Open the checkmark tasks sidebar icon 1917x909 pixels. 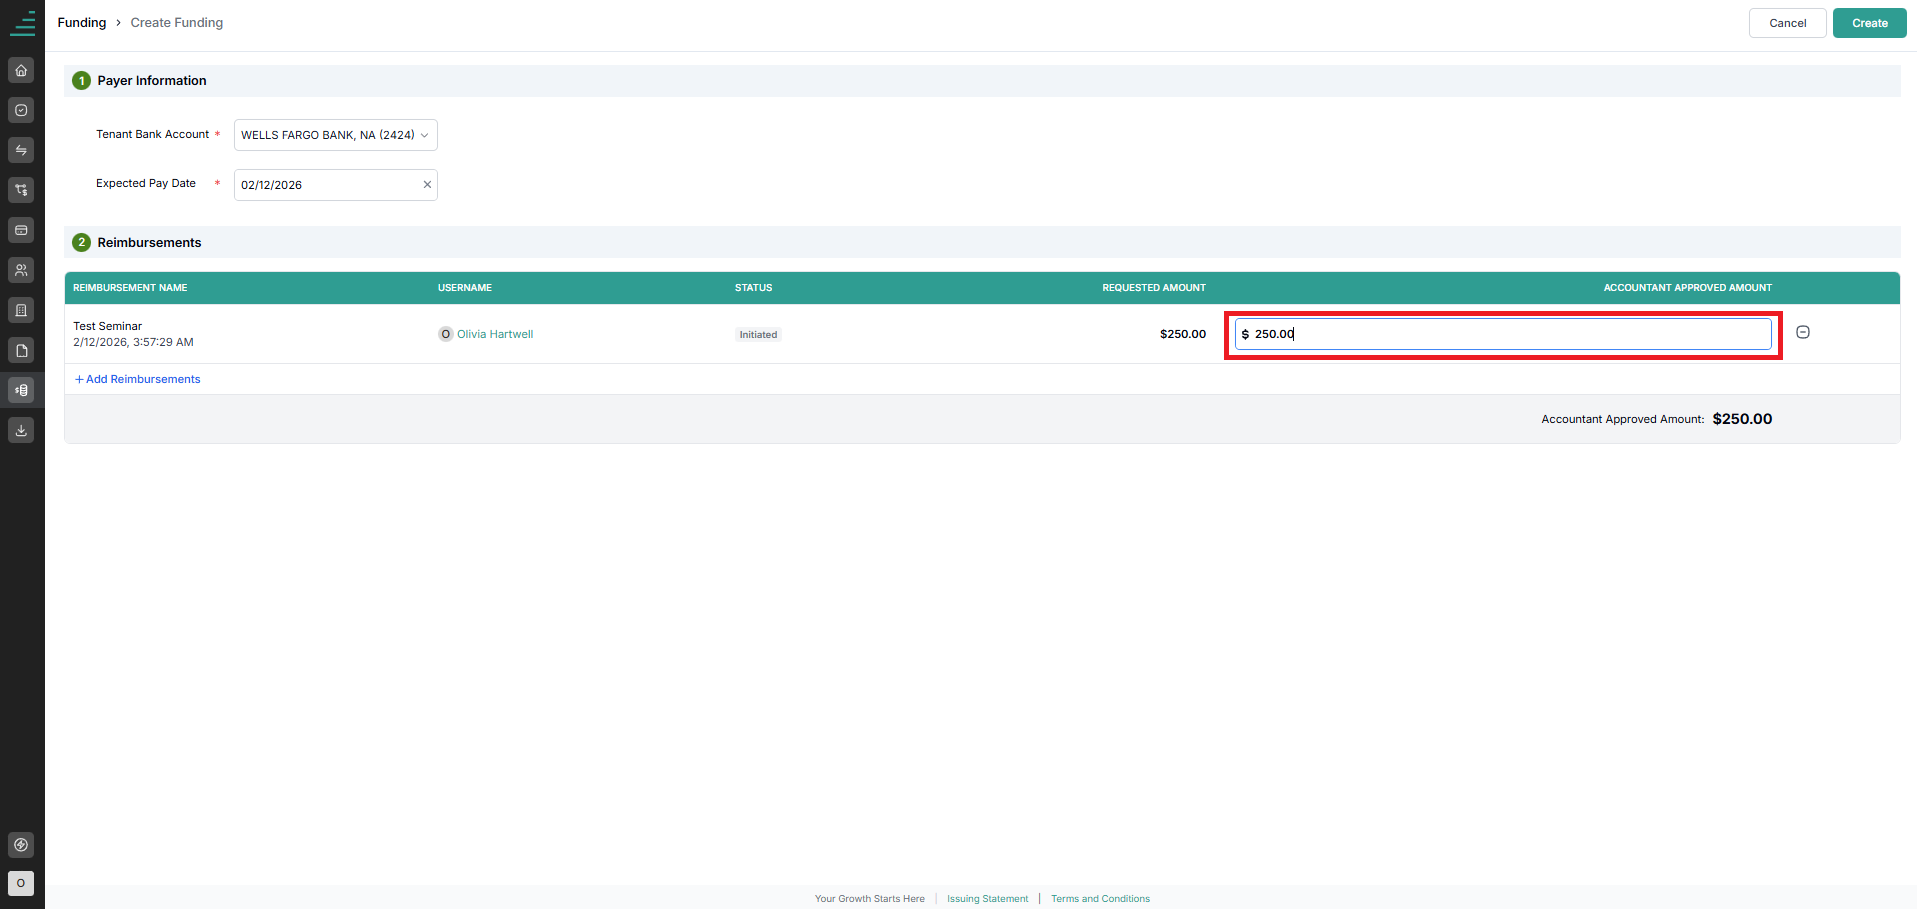point(21,110)
